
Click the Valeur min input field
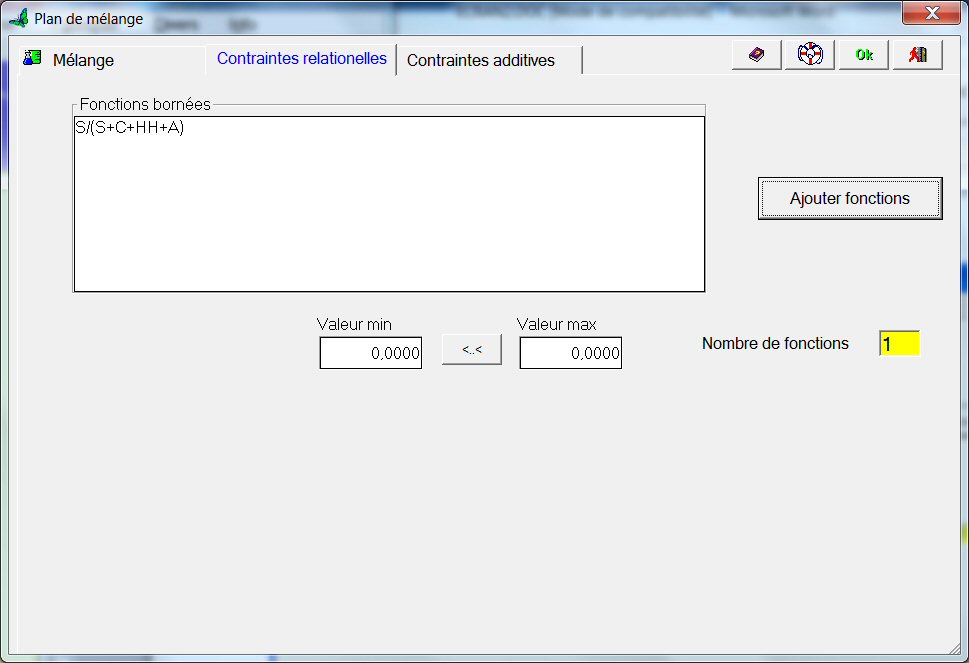tap(371, 353)
